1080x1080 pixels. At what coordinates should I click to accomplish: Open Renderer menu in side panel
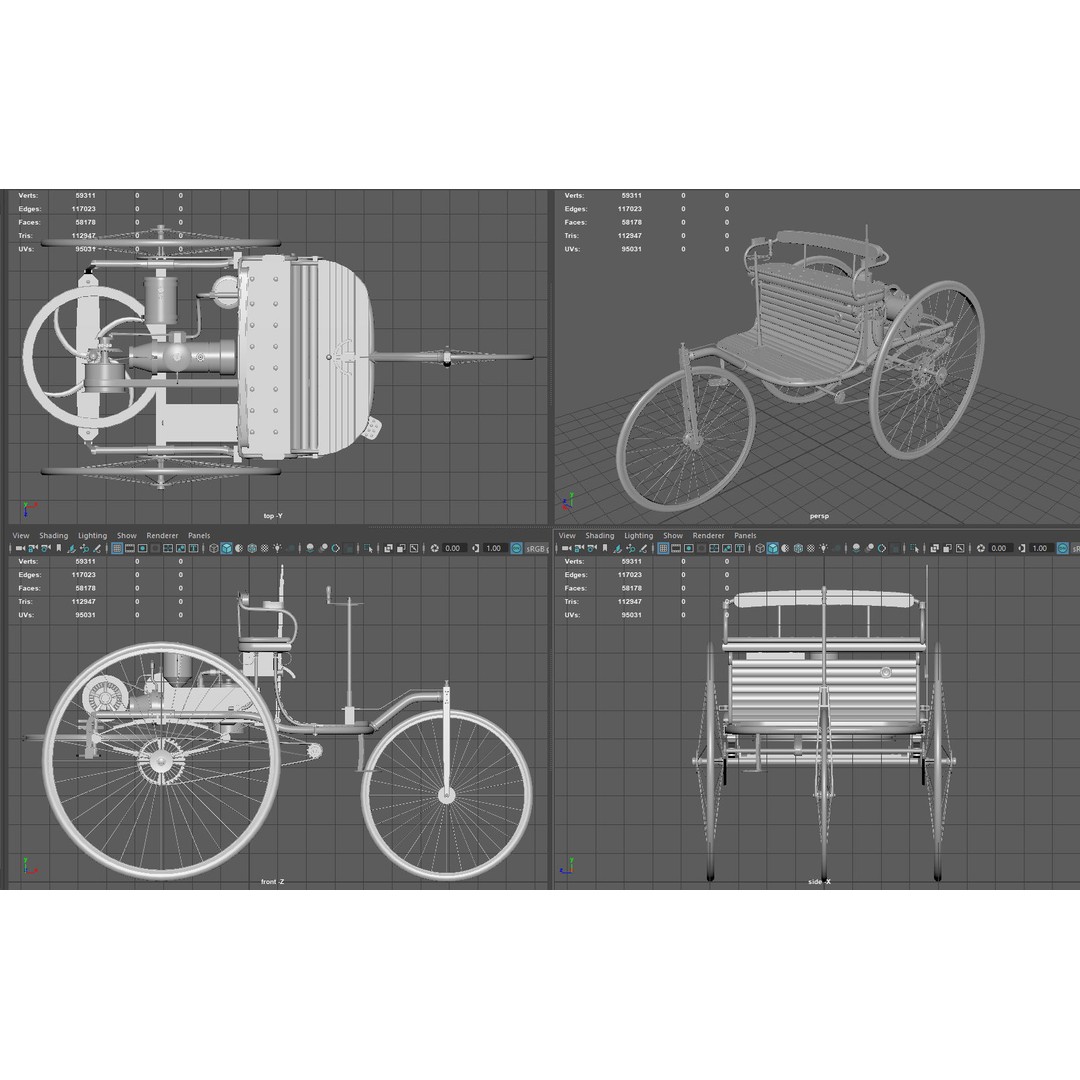(x=708, y=535)
